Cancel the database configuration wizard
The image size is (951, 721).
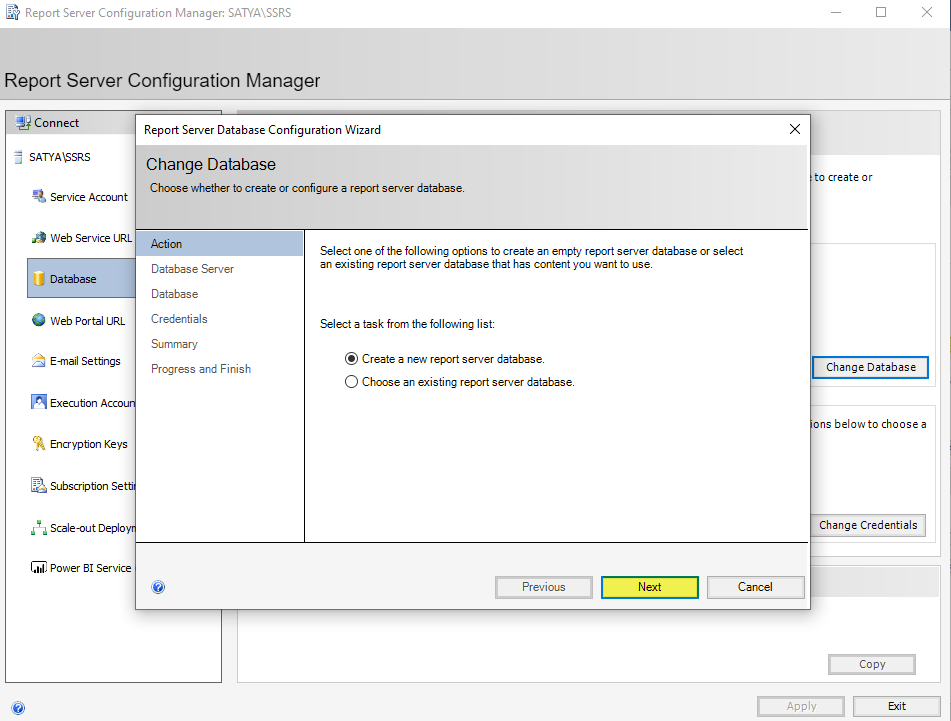[x=755, y=587]
